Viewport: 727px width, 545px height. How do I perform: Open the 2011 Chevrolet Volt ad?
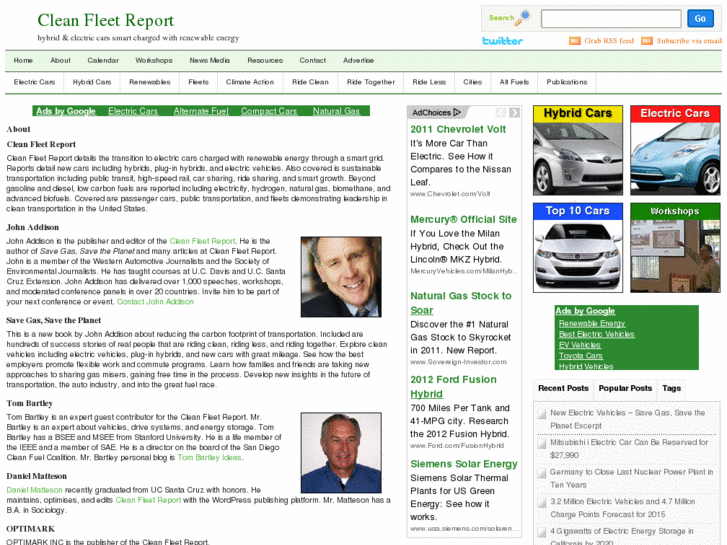[x=458, y=129]
